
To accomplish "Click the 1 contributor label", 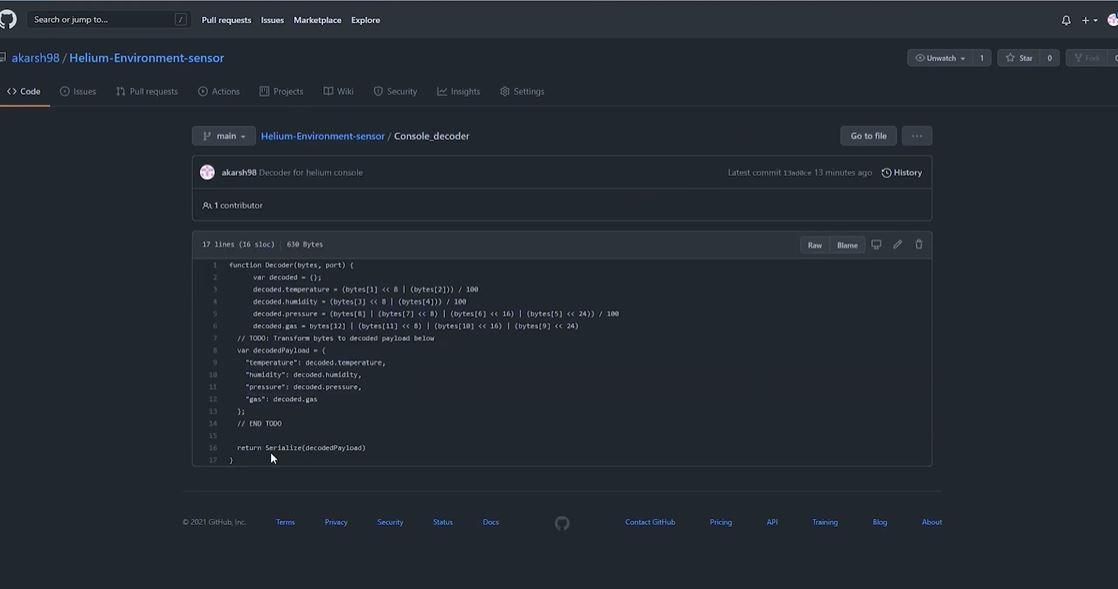I will (x=232, y=205).
